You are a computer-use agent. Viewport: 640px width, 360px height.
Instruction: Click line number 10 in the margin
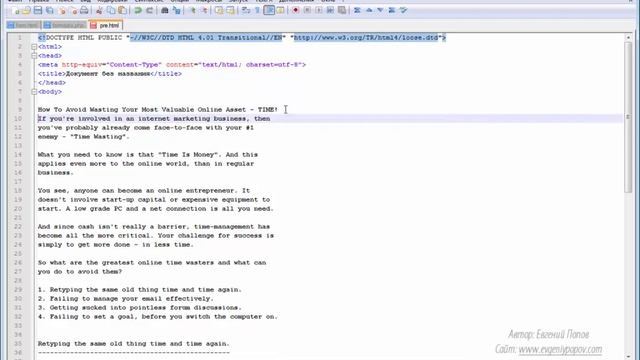(x=18, y=119)
